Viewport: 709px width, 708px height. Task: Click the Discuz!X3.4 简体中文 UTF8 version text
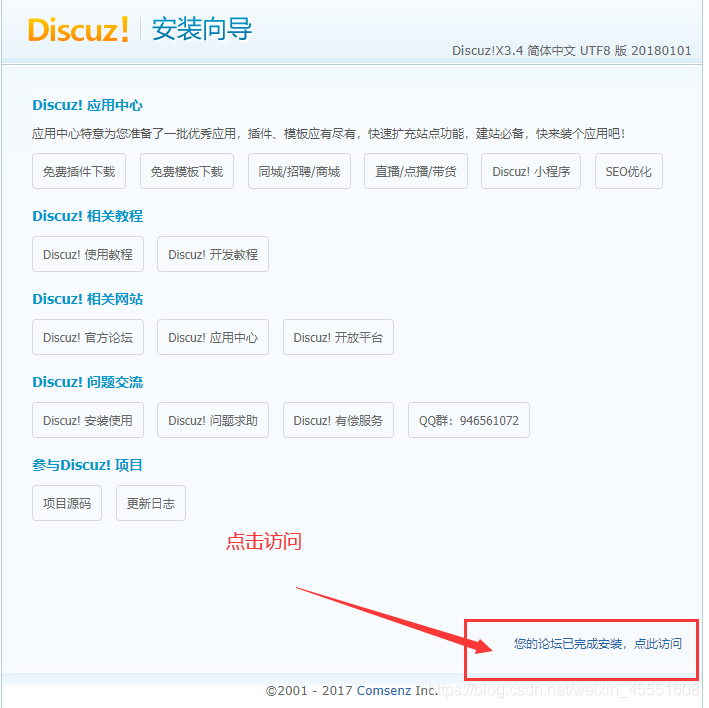click(572, 51)
